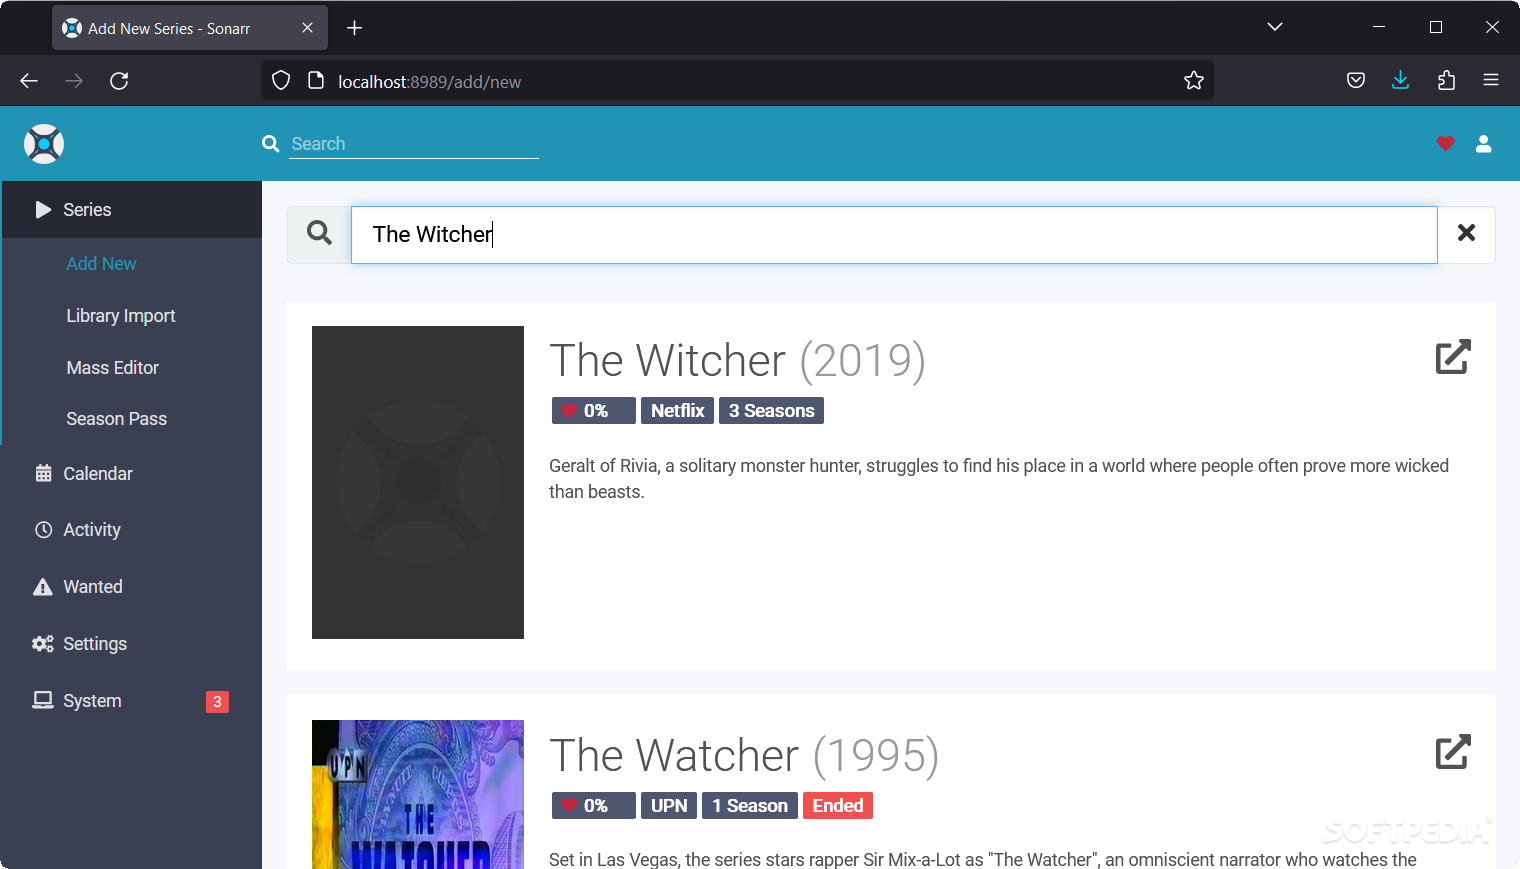The width and height of the screenshot is (1520, 869).
Task: Click the Geralt of Rivia overview text
Action: pyautogui.click(x=999, y=479)
